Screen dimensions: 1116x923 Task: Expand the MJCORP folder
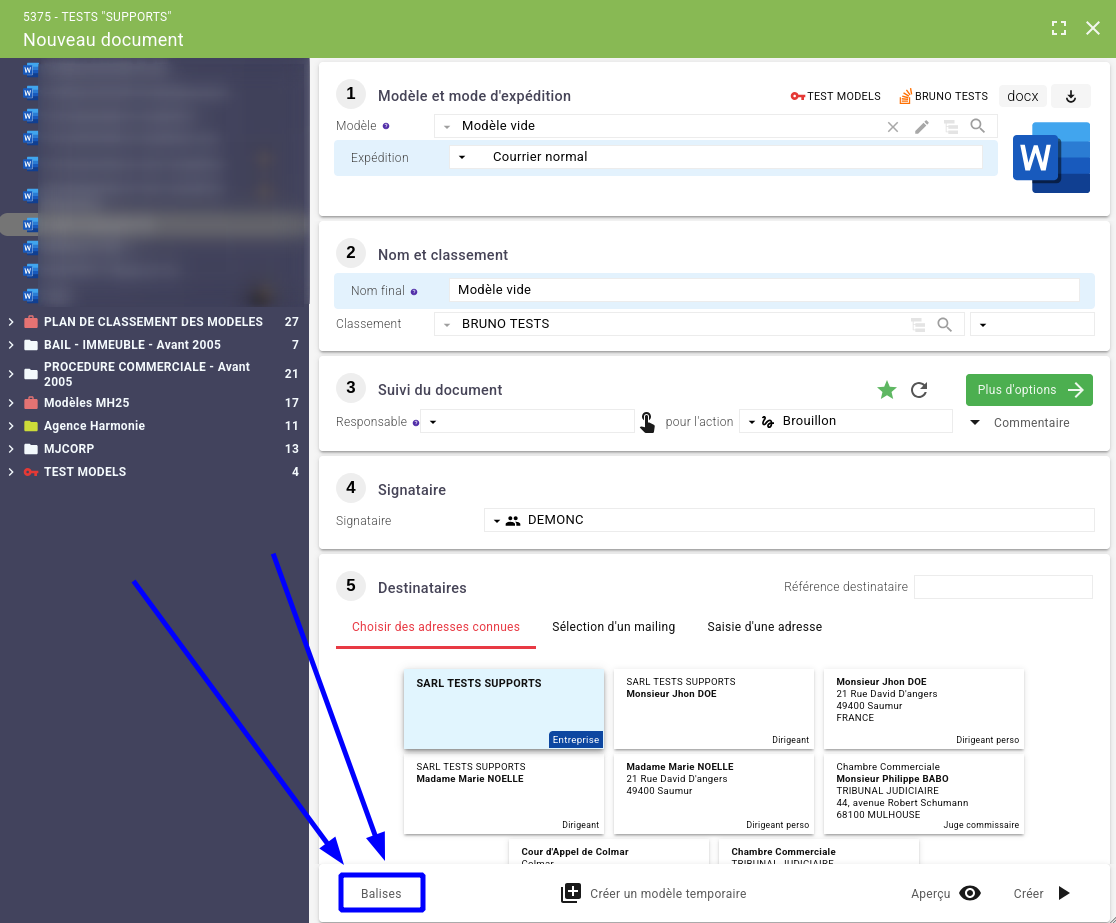pos(11,449)
